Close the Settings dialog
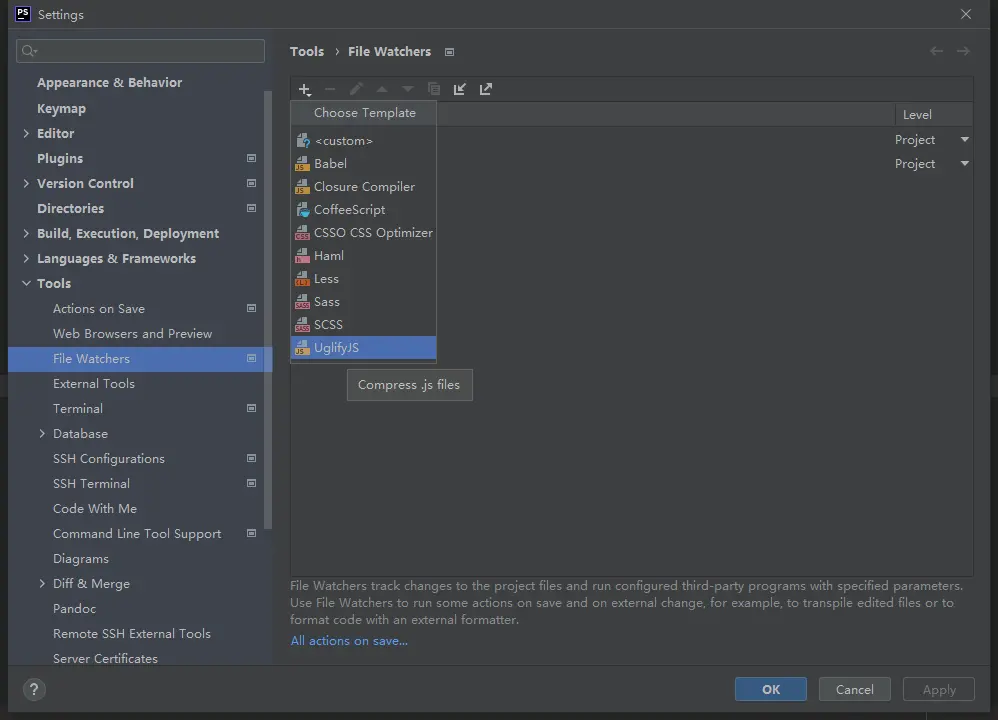Screen dimensions: 998x720 pyautogui.click(x=966, y=14)
